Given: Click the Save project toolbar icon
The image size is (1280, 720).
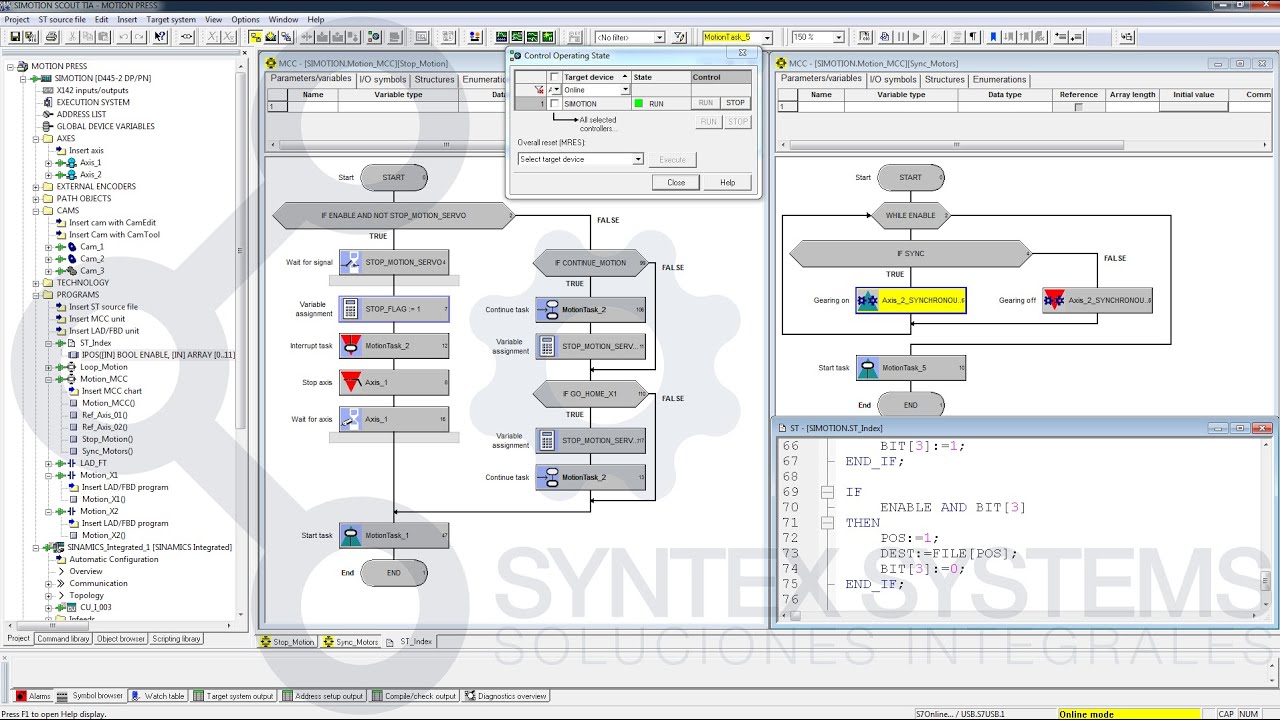Looking at the screenshot, I should coord(15,37).
